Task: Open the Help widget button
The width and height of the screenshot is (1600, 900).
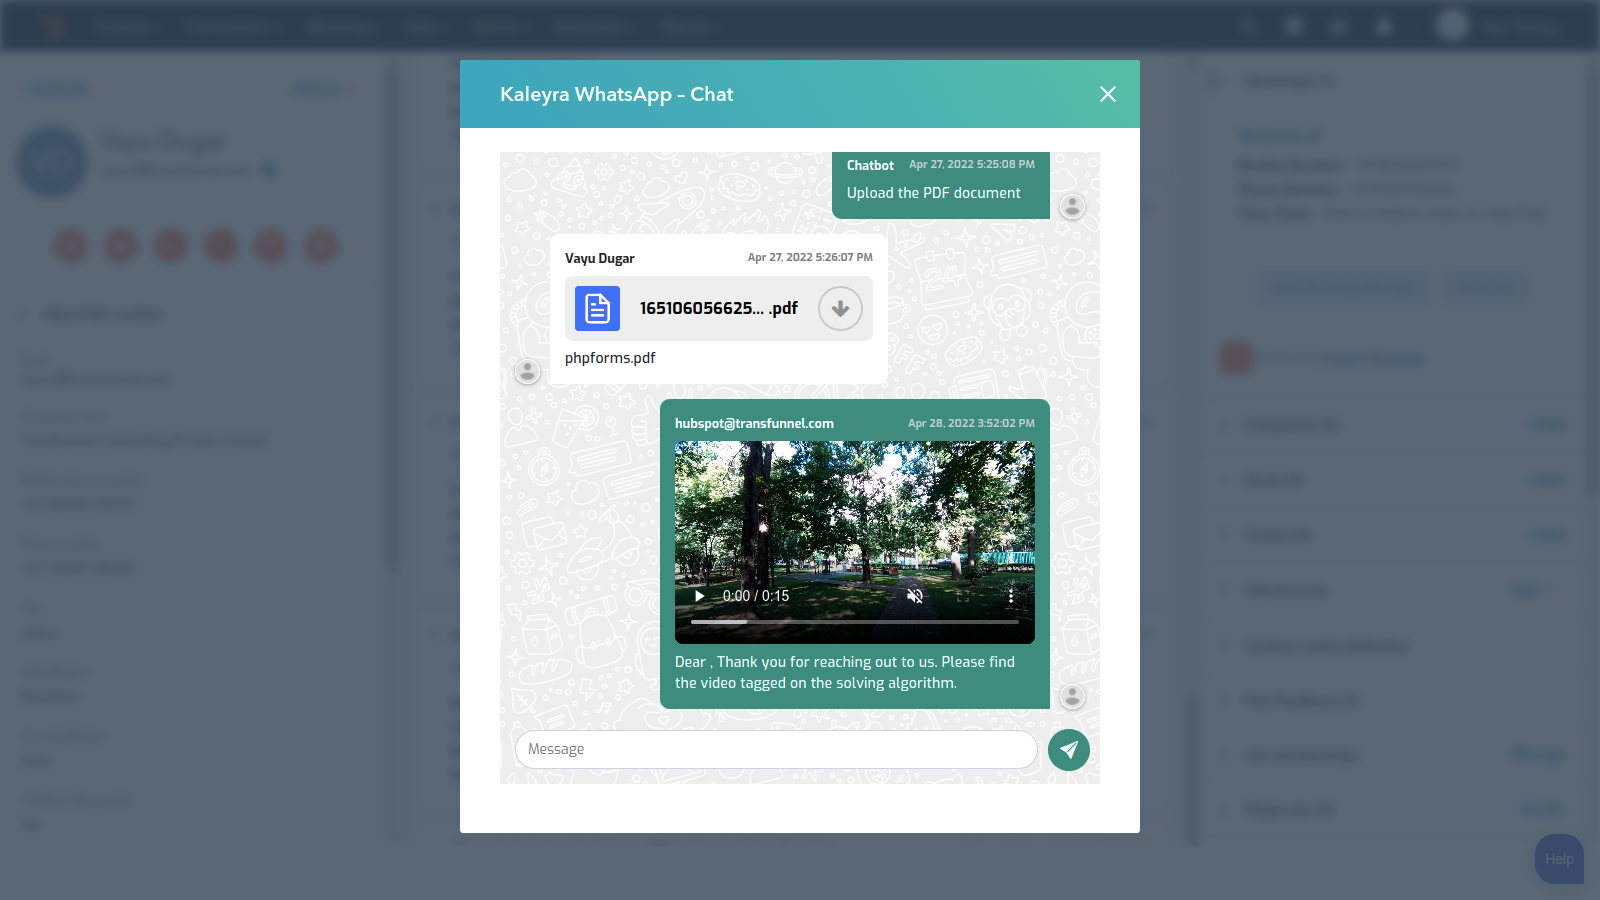Action: click(1559, 859)
